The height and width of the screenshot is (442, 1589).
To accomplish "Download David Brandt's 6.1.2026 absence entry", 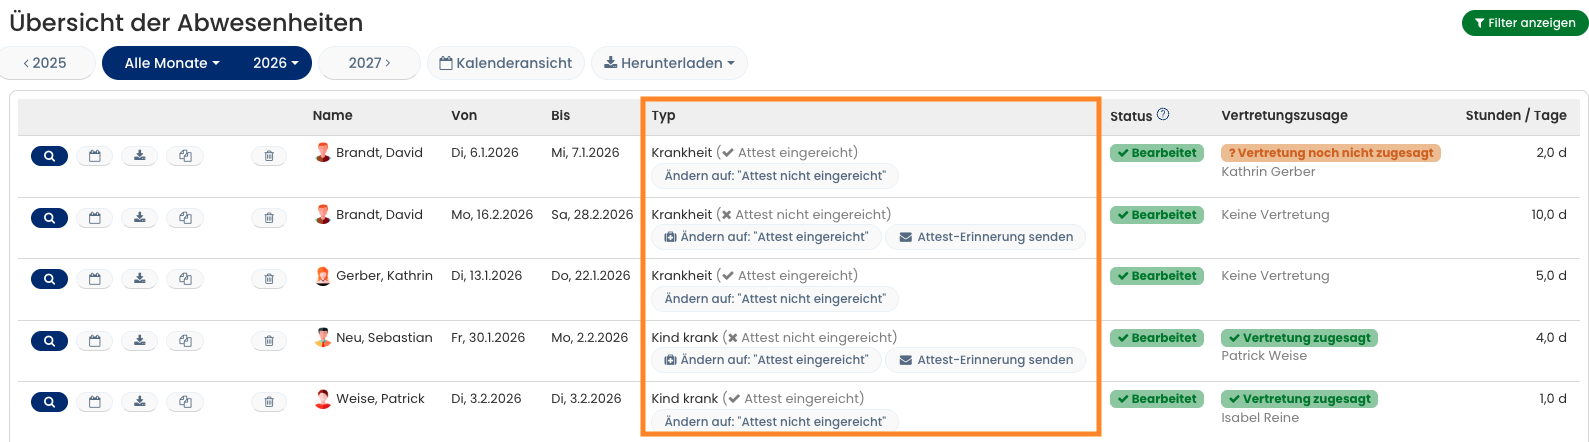I will coord(140,156).
